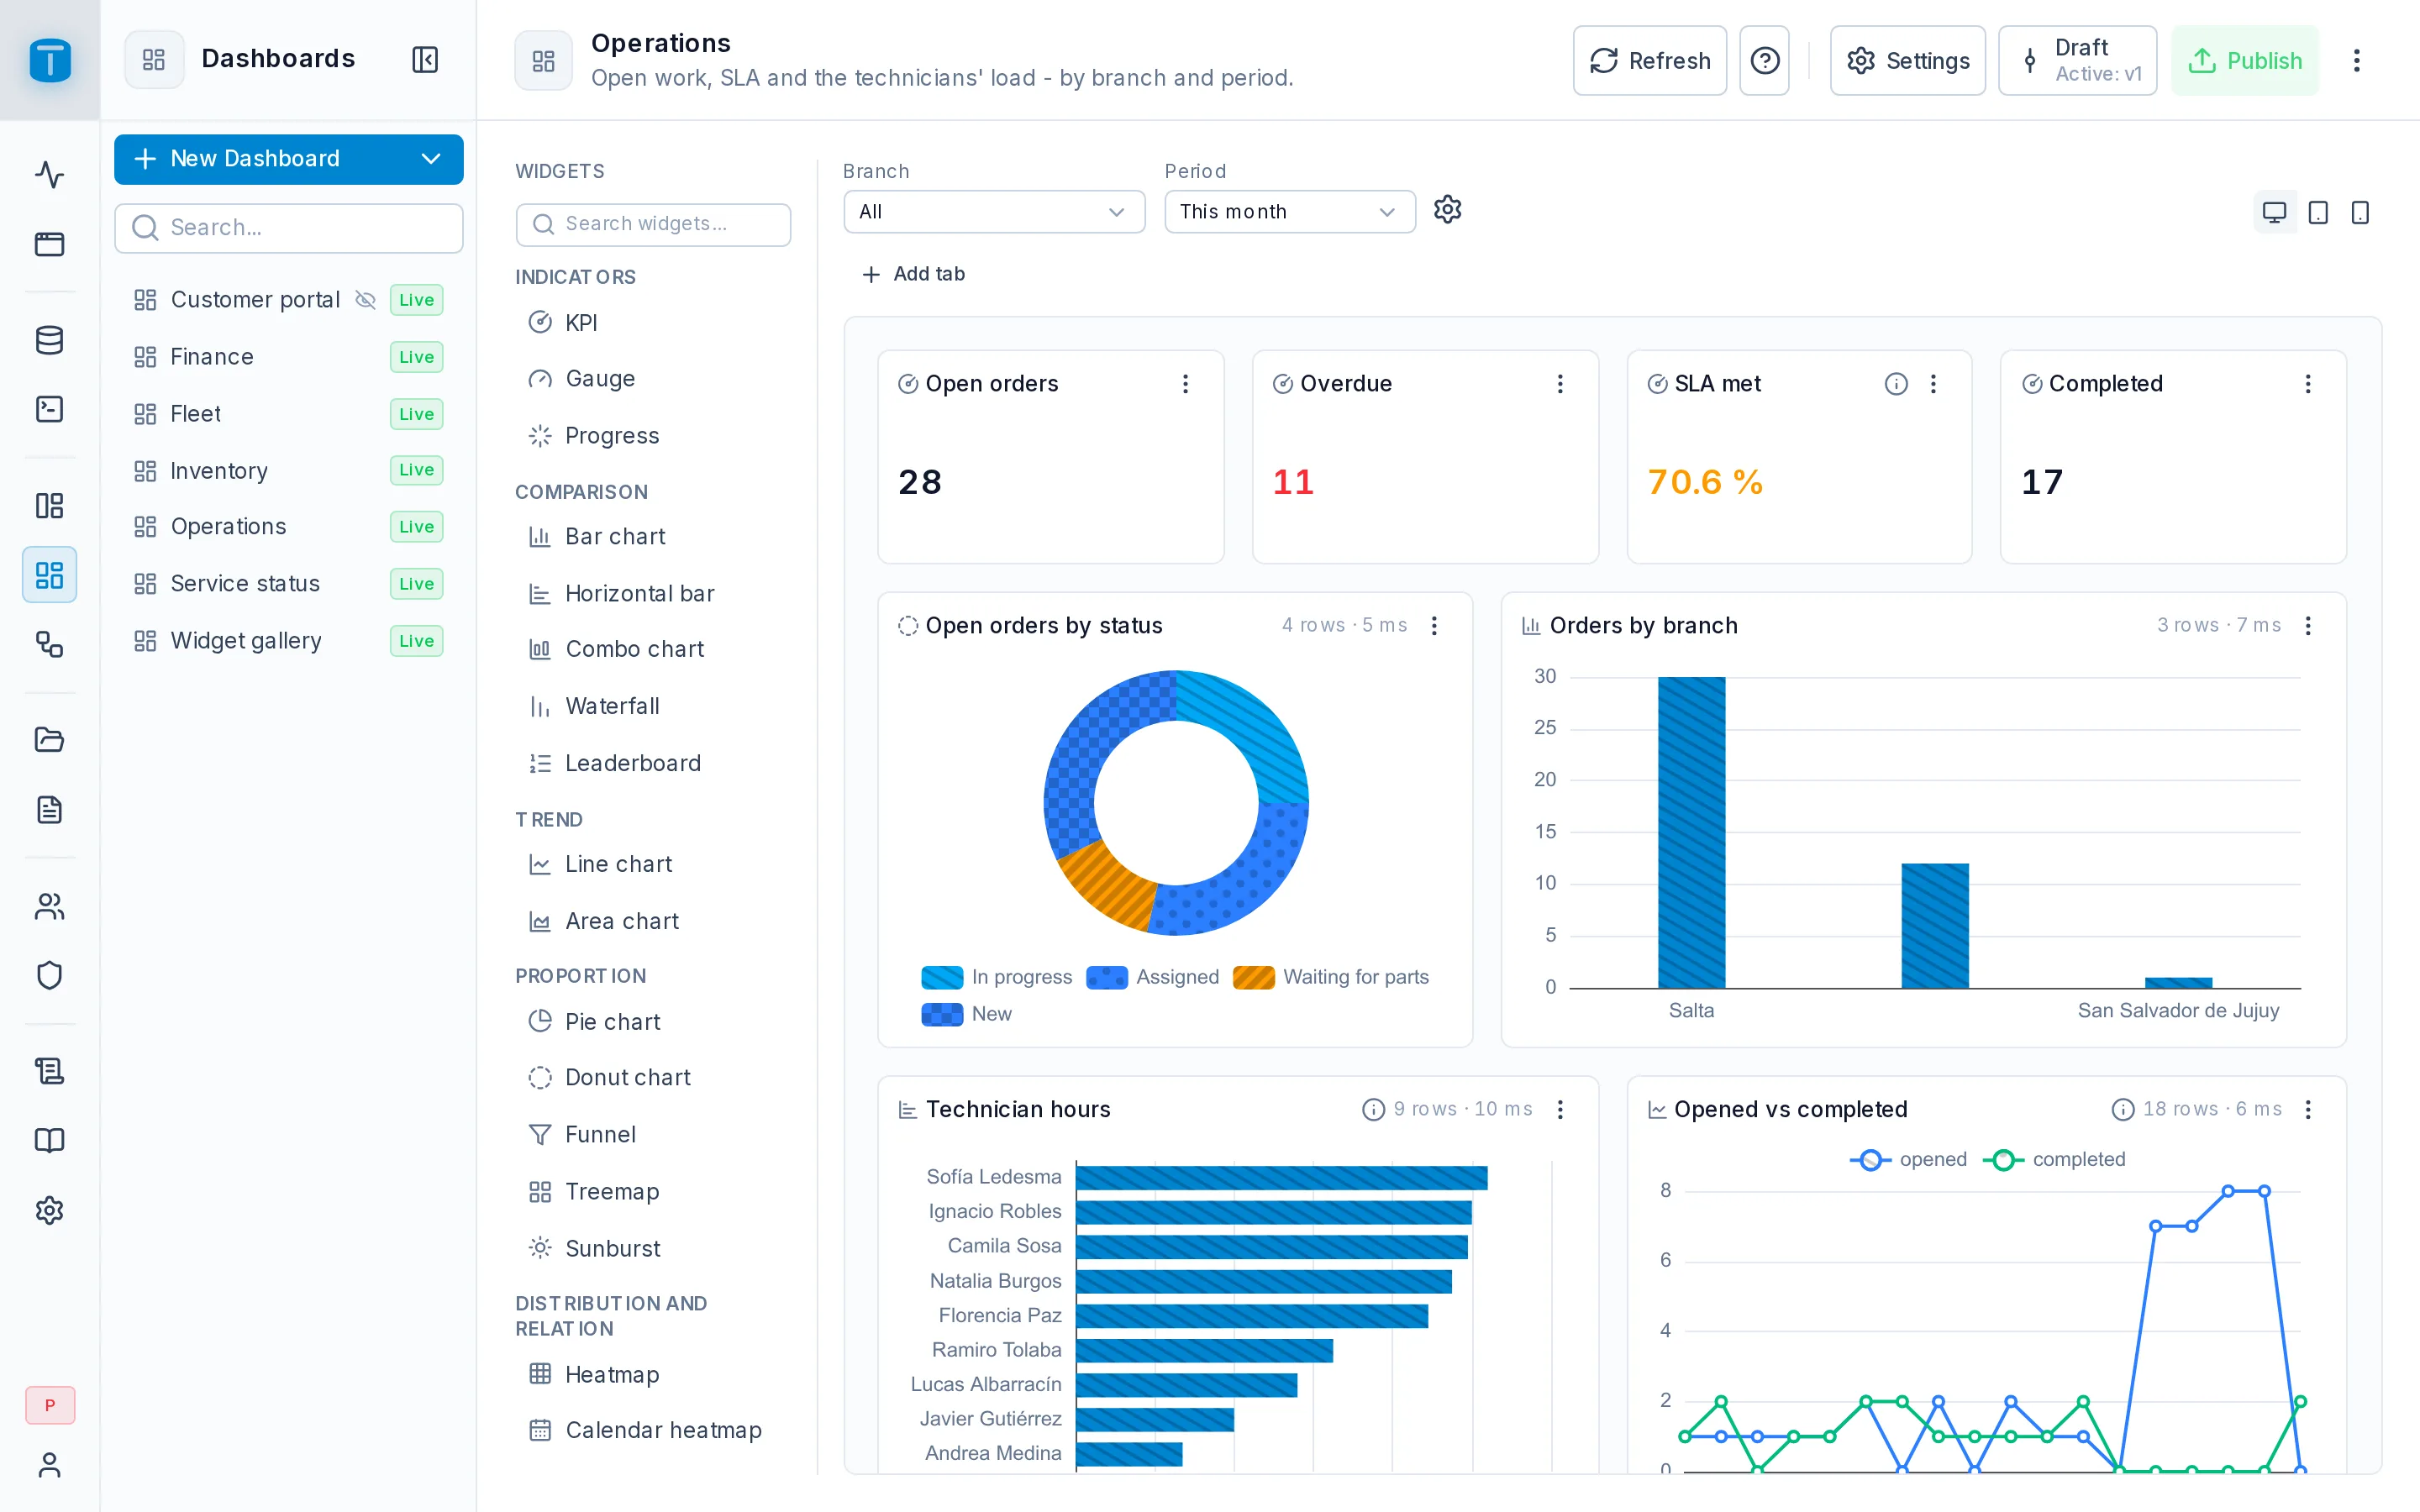Collapse the Dashboards sidebar panel

(425, 60)
